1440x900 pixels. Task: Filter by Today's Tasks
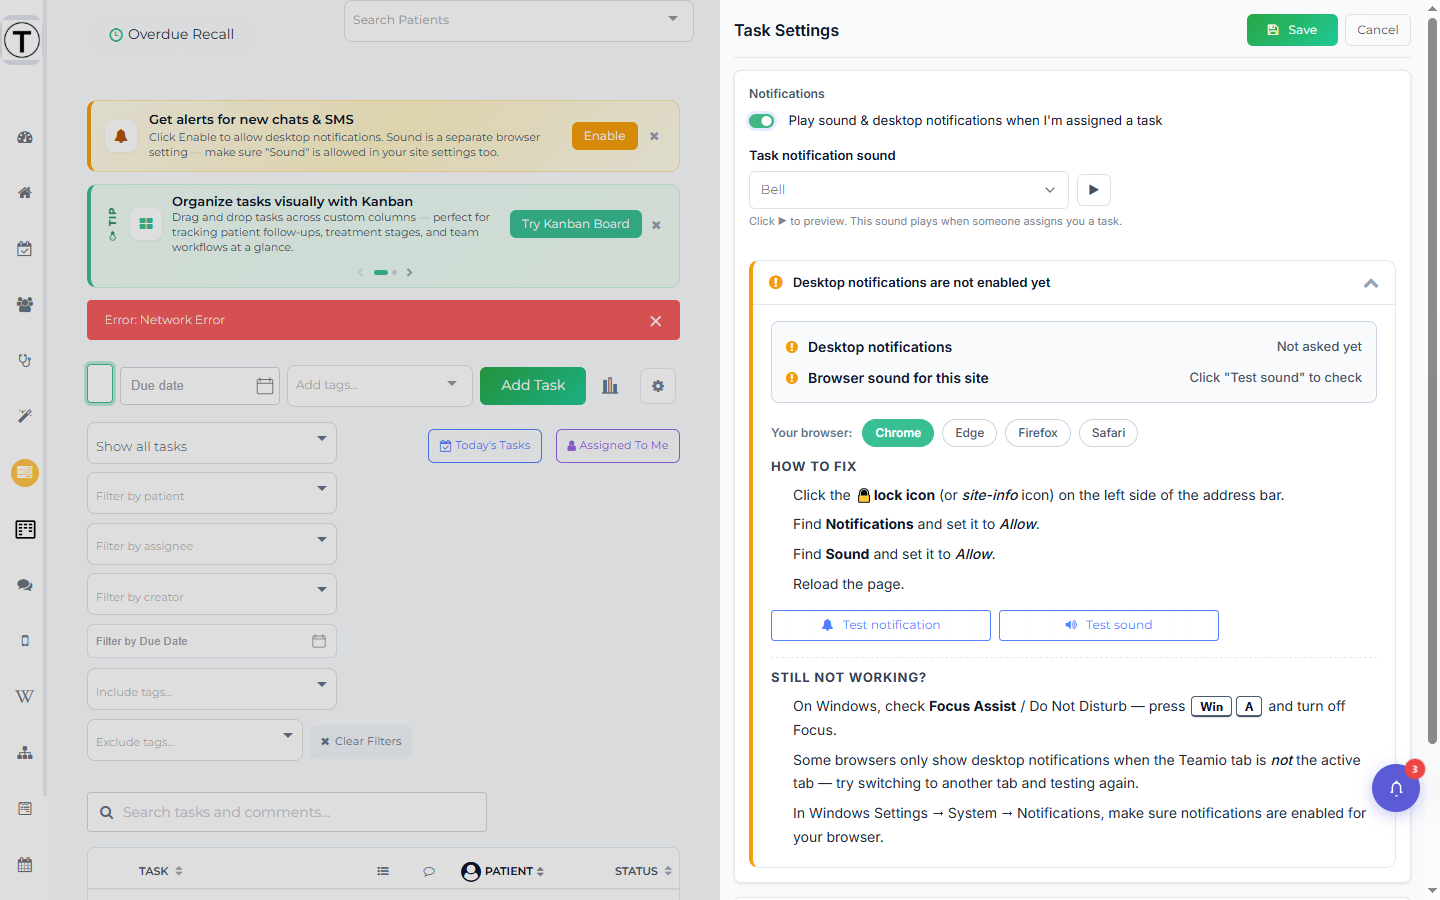click(485, 446)
